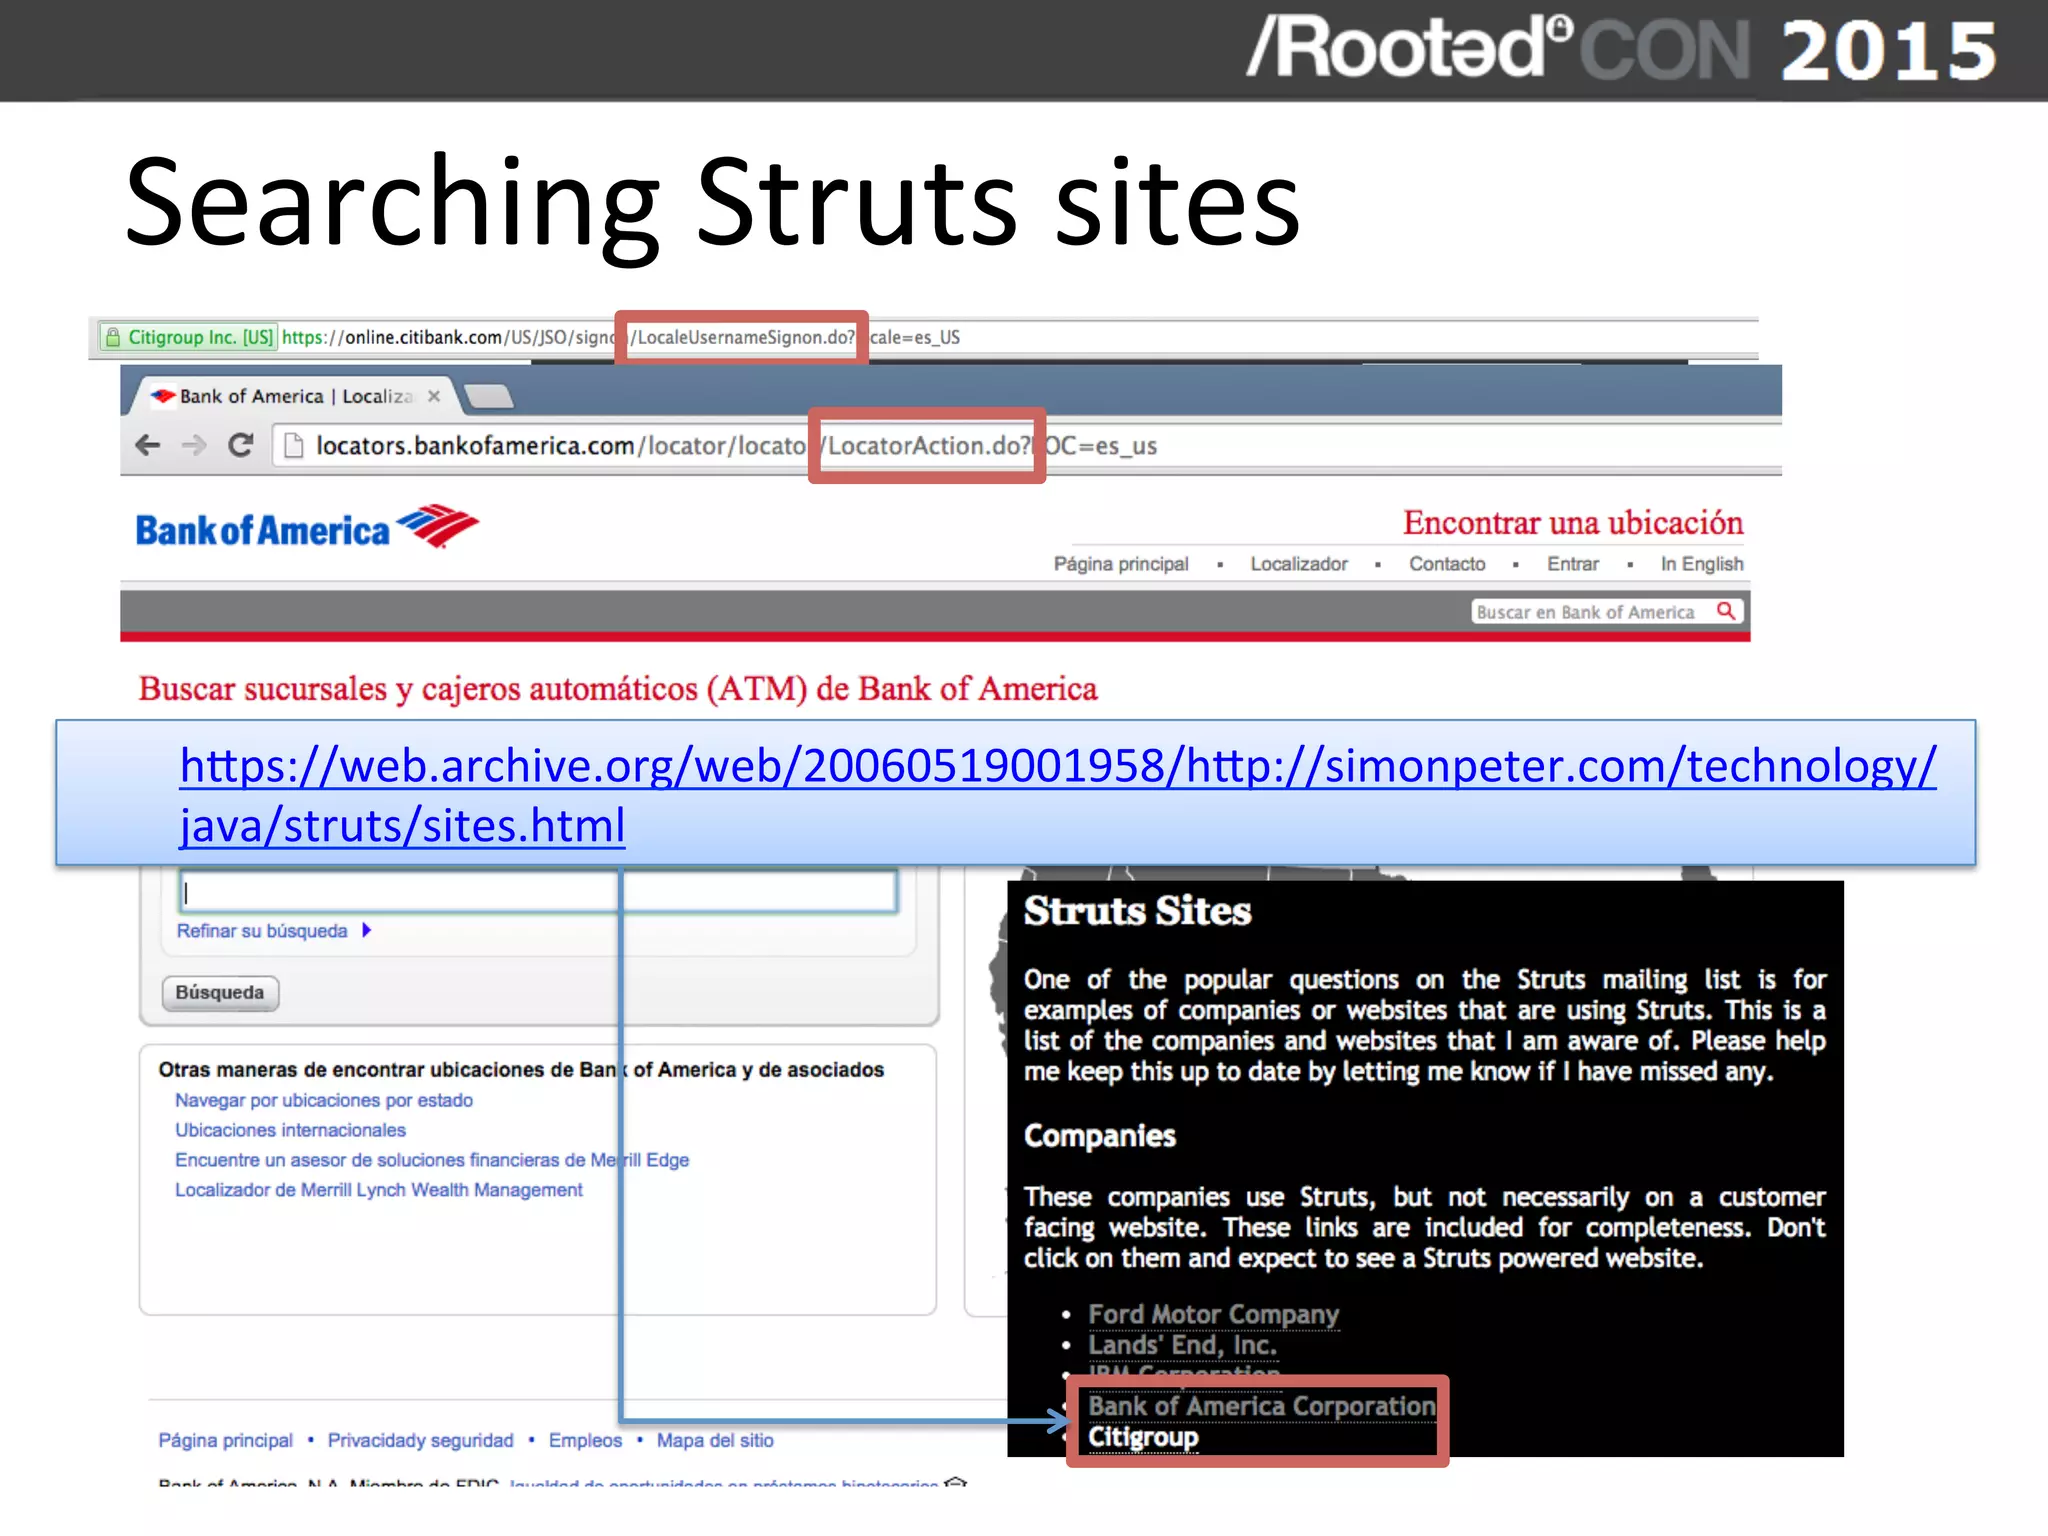Image resolution: width=2048 pixels, height=1536 pixels.
Task: Click the page icon in address bar
Action: 294,445
